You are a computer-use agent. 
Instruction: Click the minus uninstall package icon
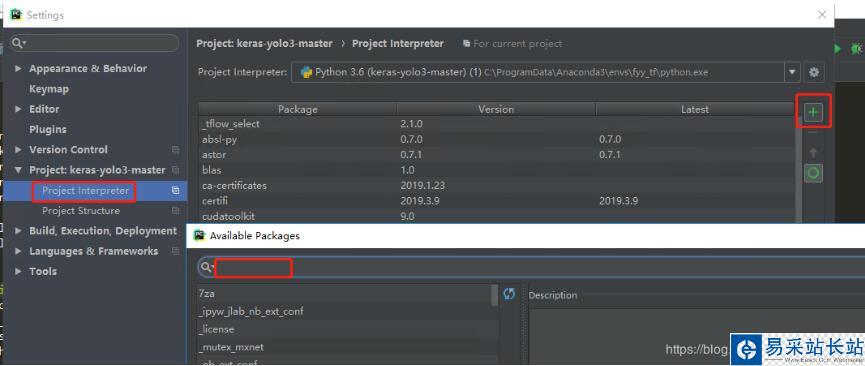[813, 132]
